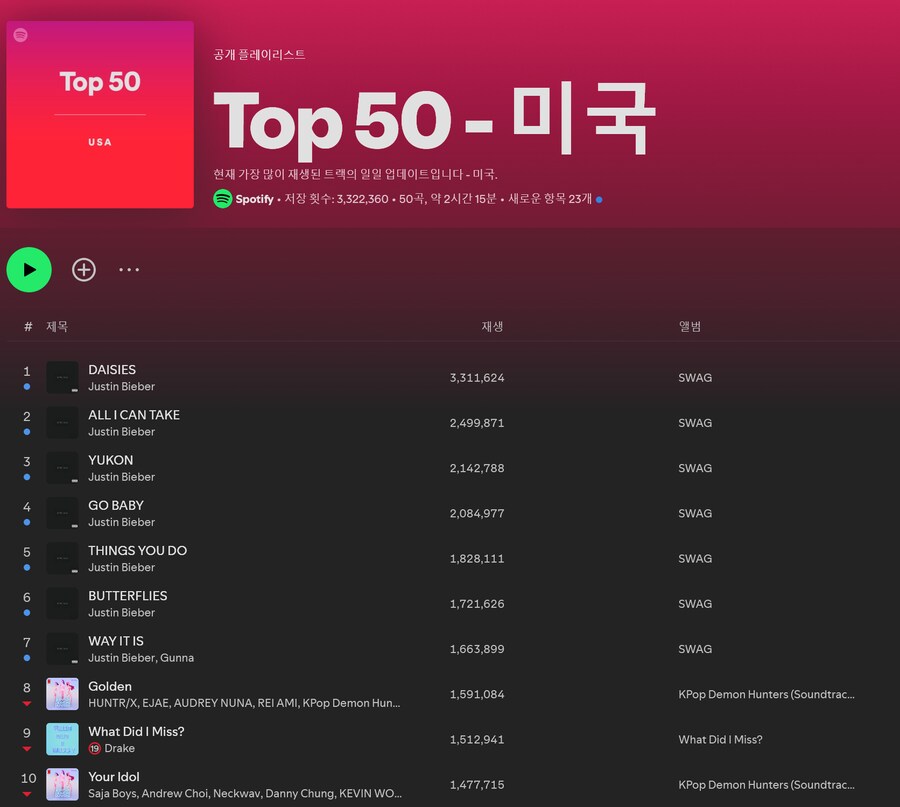Open Gunna artist link under WAY IT IS

click(x=177, y=658)
